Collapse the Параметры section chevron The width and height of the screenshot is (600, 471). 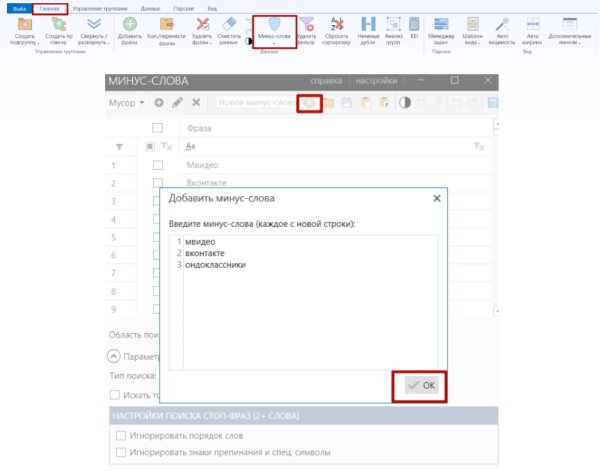pos(114,355)
